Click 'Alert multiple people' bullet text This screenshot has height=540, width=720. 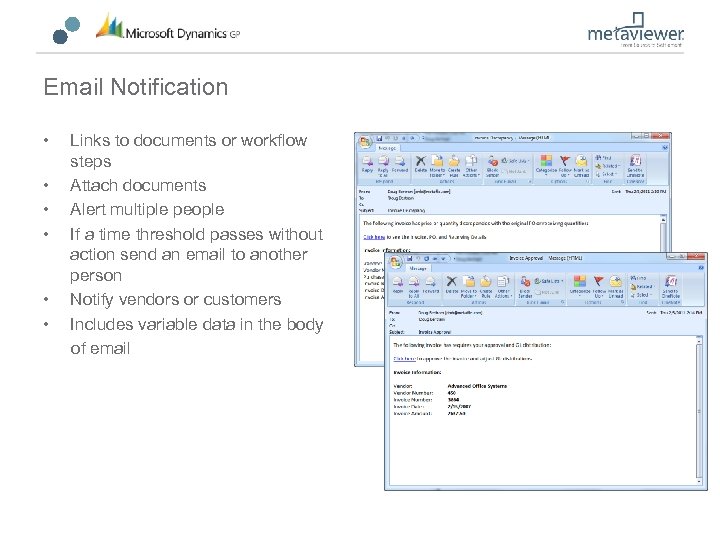147,209
